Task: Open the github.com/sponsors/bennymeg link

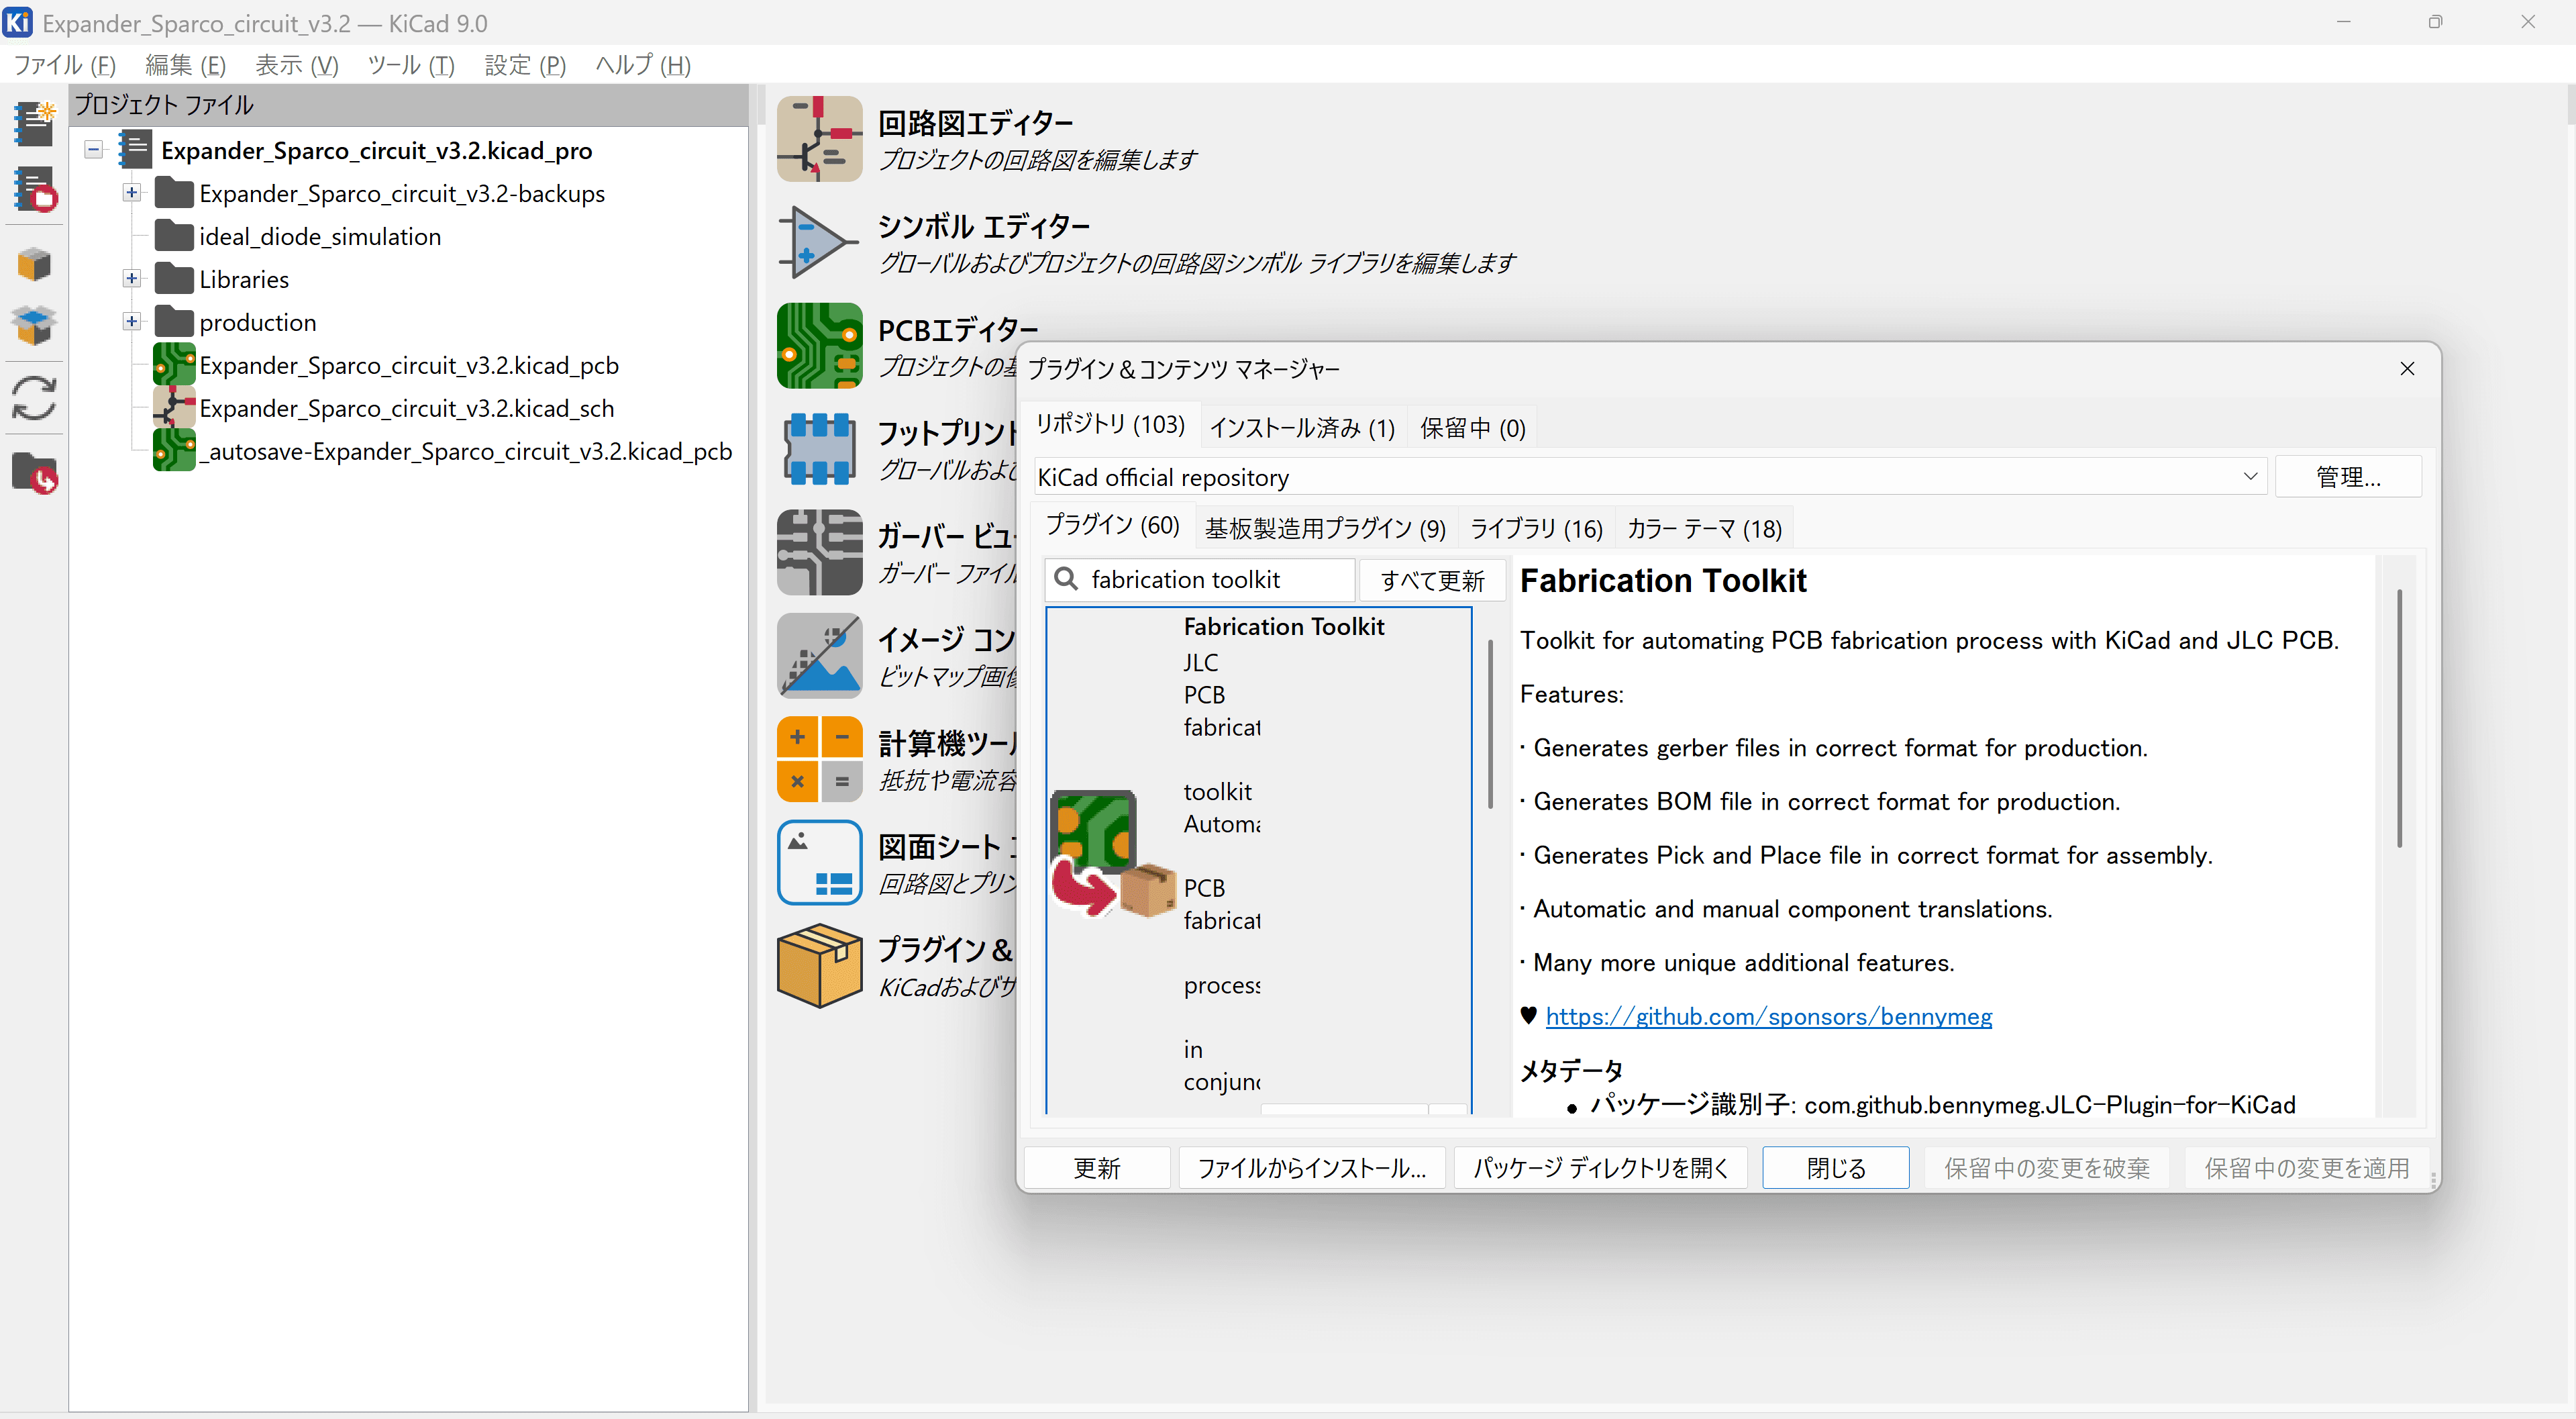Action: click(1768, 1017)
